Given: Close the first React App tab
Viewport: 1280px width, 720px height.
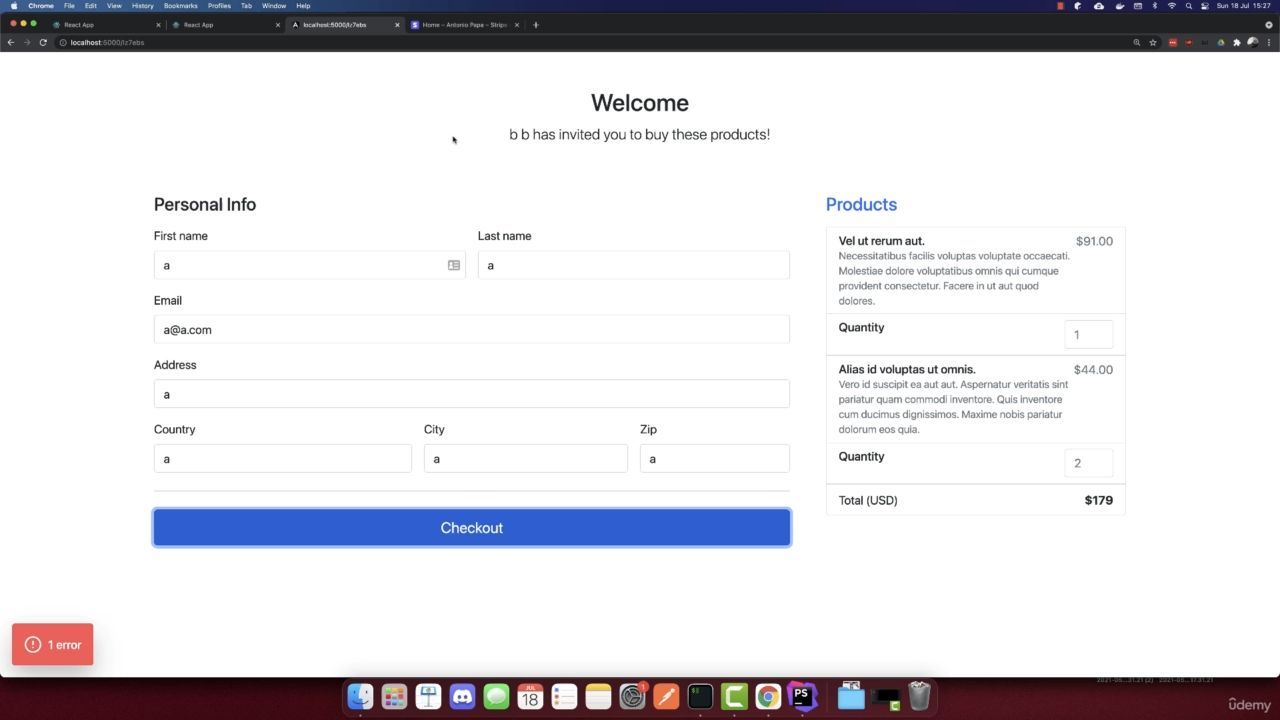Looking at the screenshot, I should (158, 24).
